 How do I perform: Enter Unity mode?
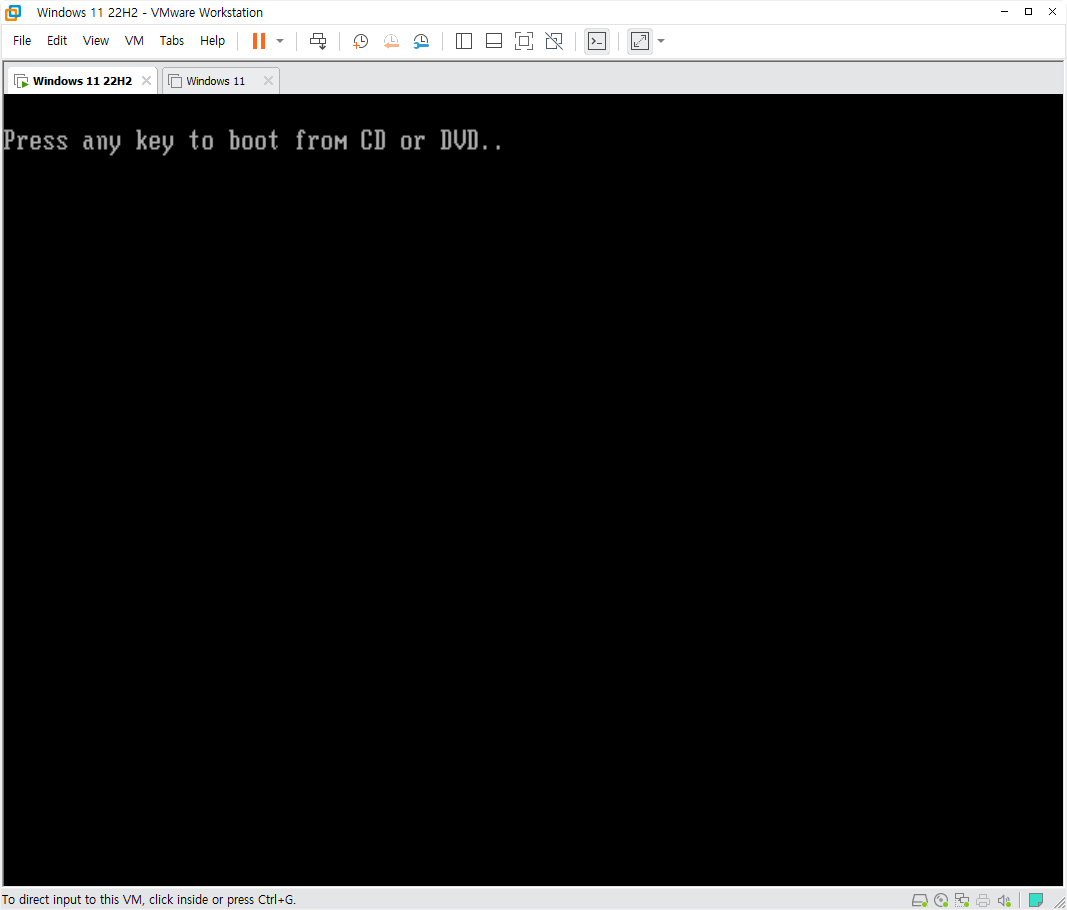click(554, 41)
